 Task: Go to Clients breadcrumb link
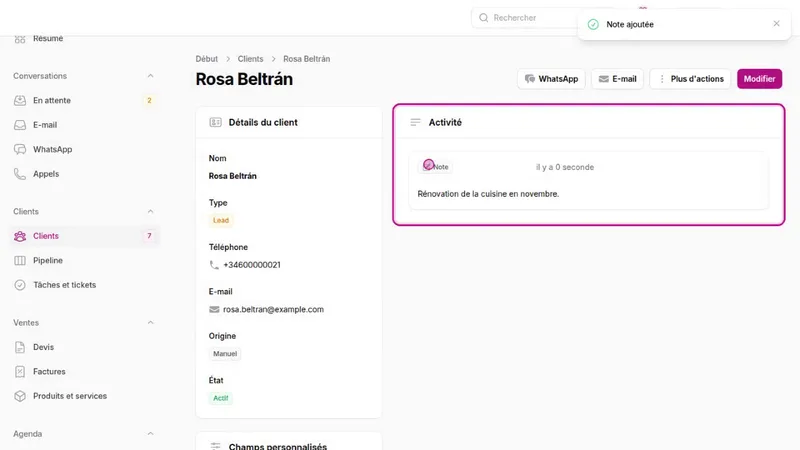tap(251, 59)
